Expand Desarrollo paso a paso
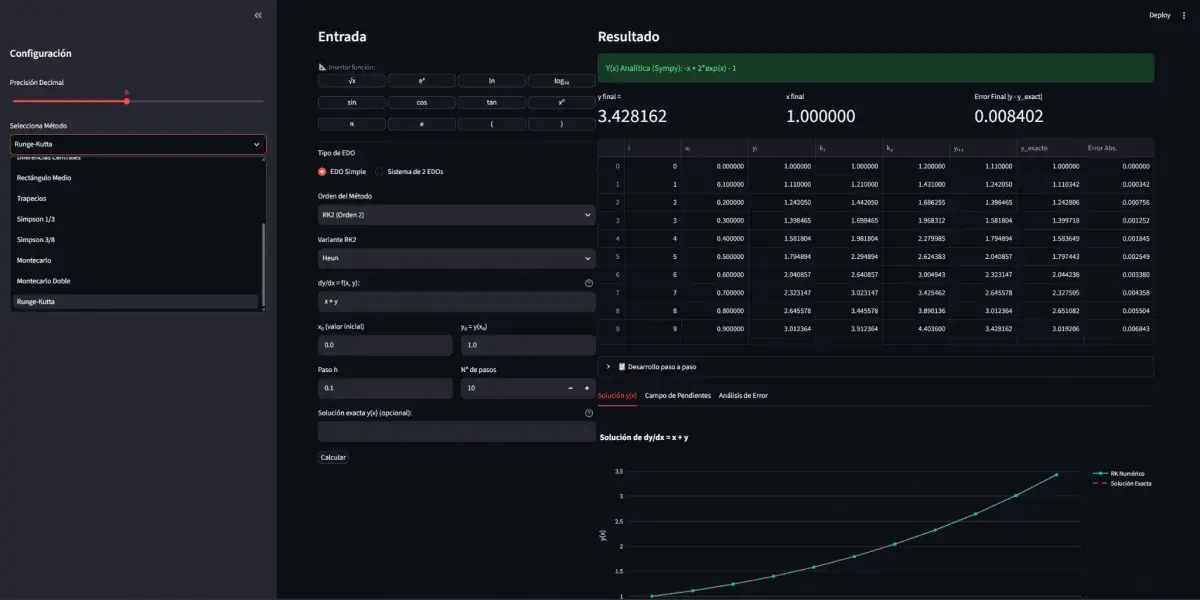1200x600 pixels. (875, 367)
